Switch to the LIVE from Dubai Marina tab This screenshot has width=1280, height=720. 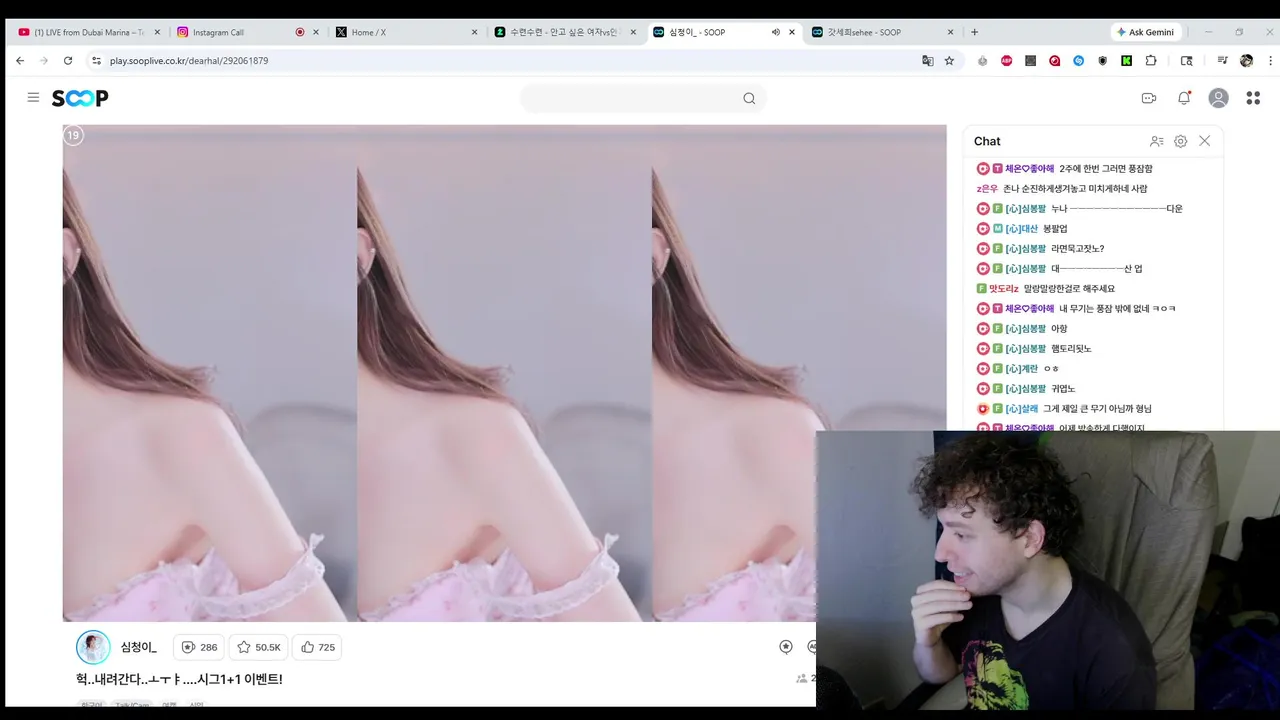tap(90, 32)
